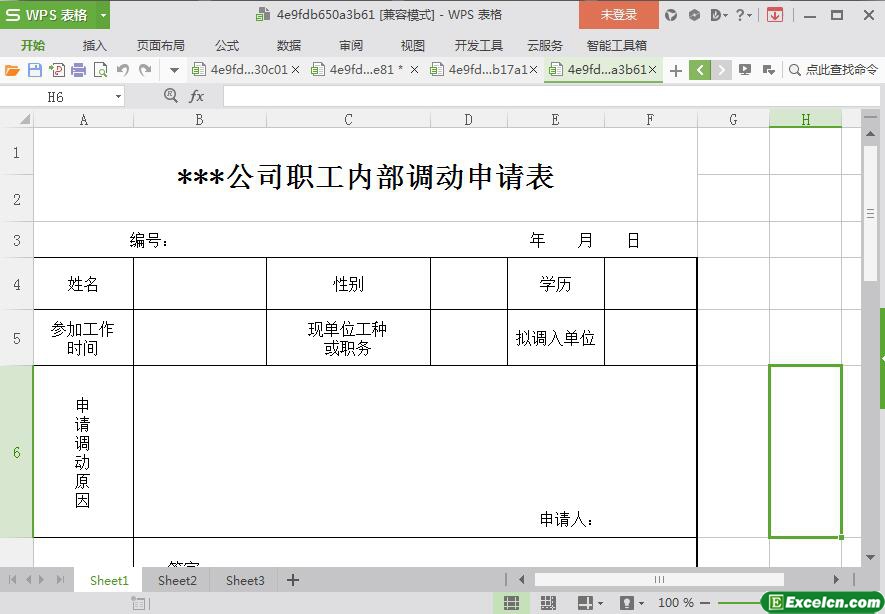The width and height of the screenshot is (885, 614).
Task: Add a new sheet with plus button
Action: 293,580
